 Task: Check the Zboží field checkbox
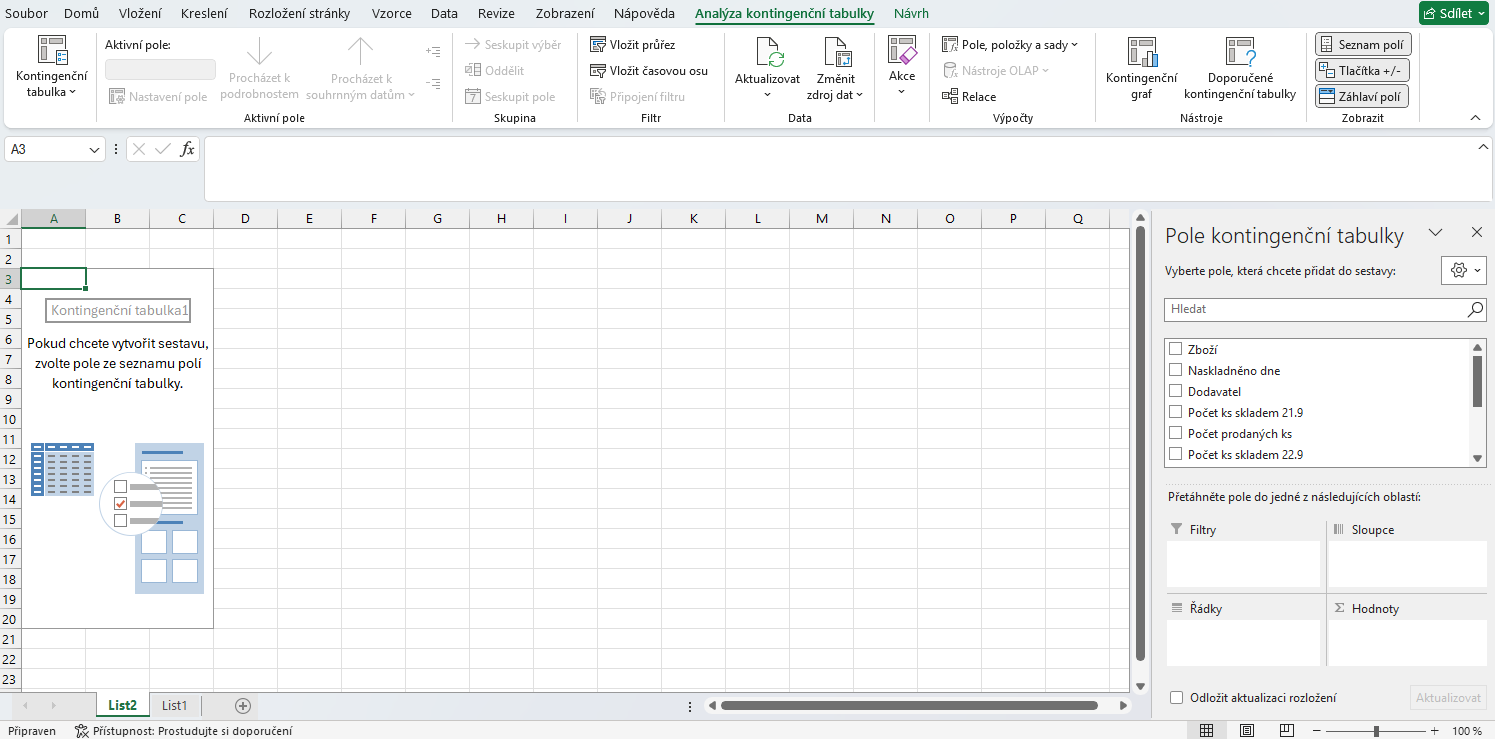(x=1175, y=349)
